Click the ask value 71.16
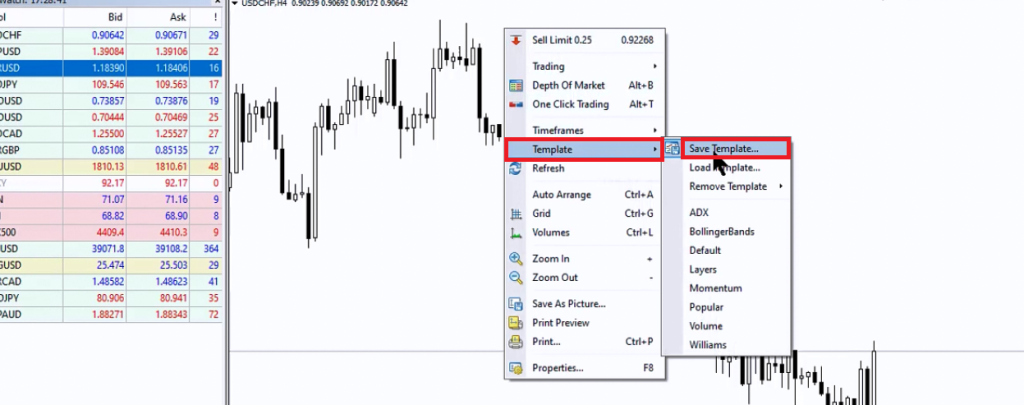Viewport: 1024px width, 405px height. [x=174, y=199]
